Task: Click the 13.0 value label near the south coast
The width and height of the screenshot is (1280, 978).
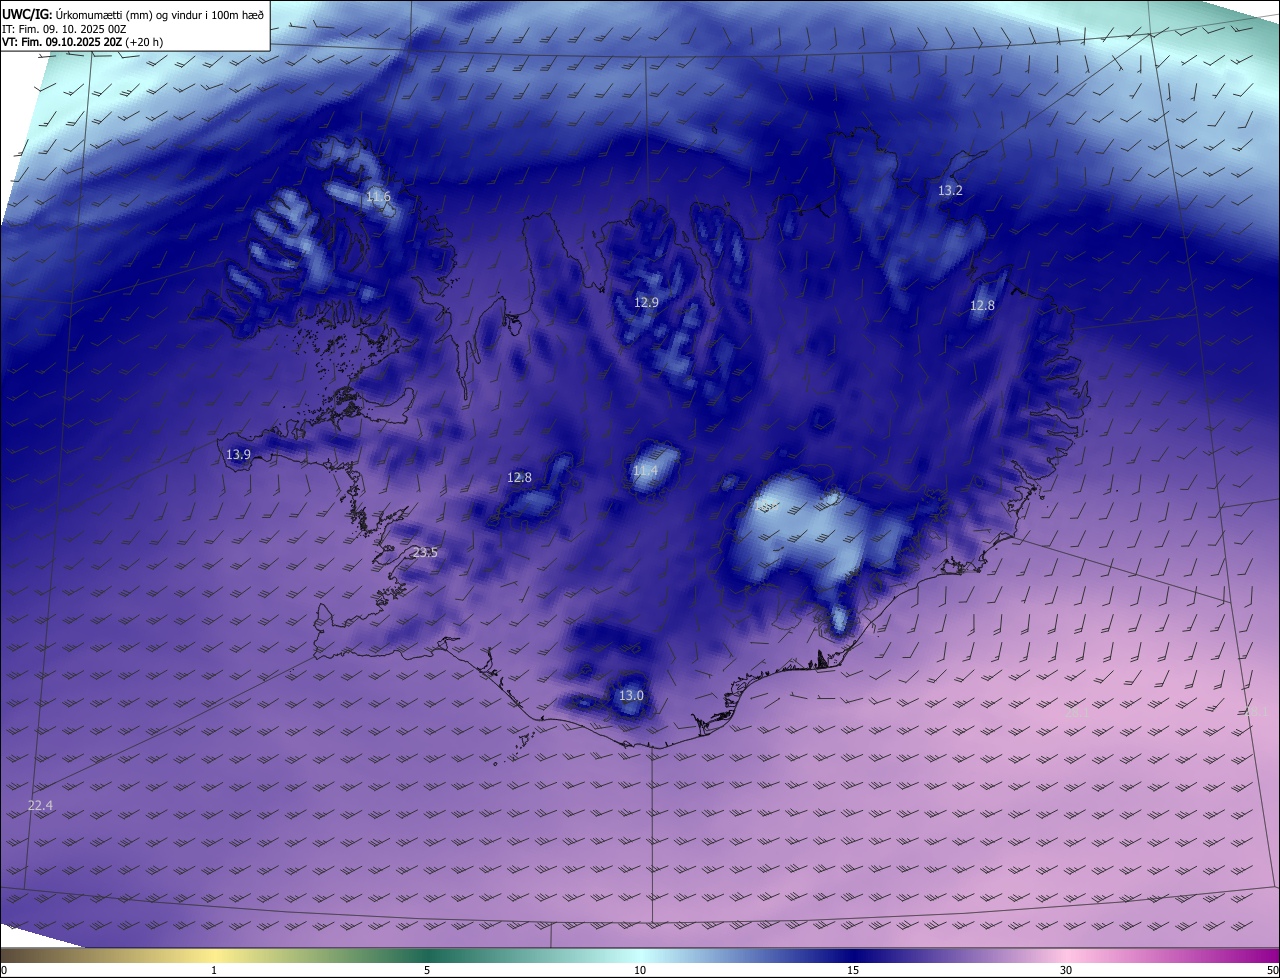Action: tap(631, 696)
